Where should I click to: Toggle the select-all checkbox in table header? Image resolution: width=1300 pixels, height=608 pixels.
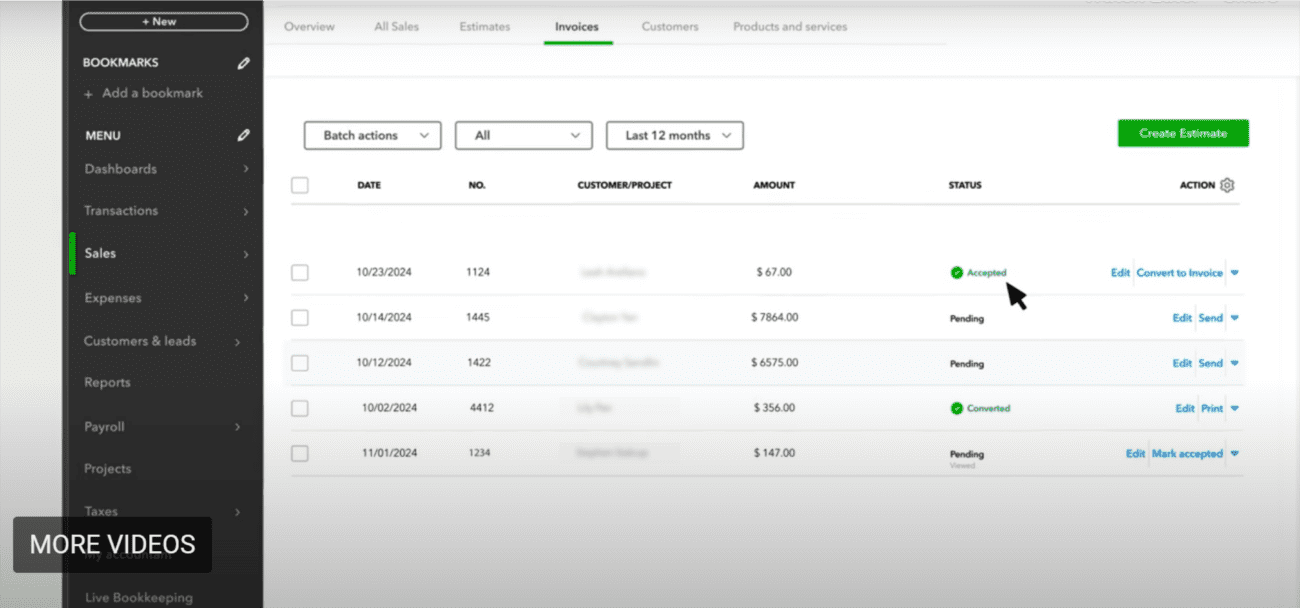(x=300, y=185)
